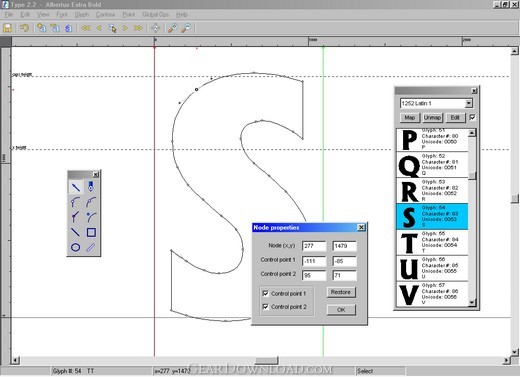The height and width of the screenshot is (377, 520).
Task: Go to previous glyph with left arrow
Action: (99, 28)
